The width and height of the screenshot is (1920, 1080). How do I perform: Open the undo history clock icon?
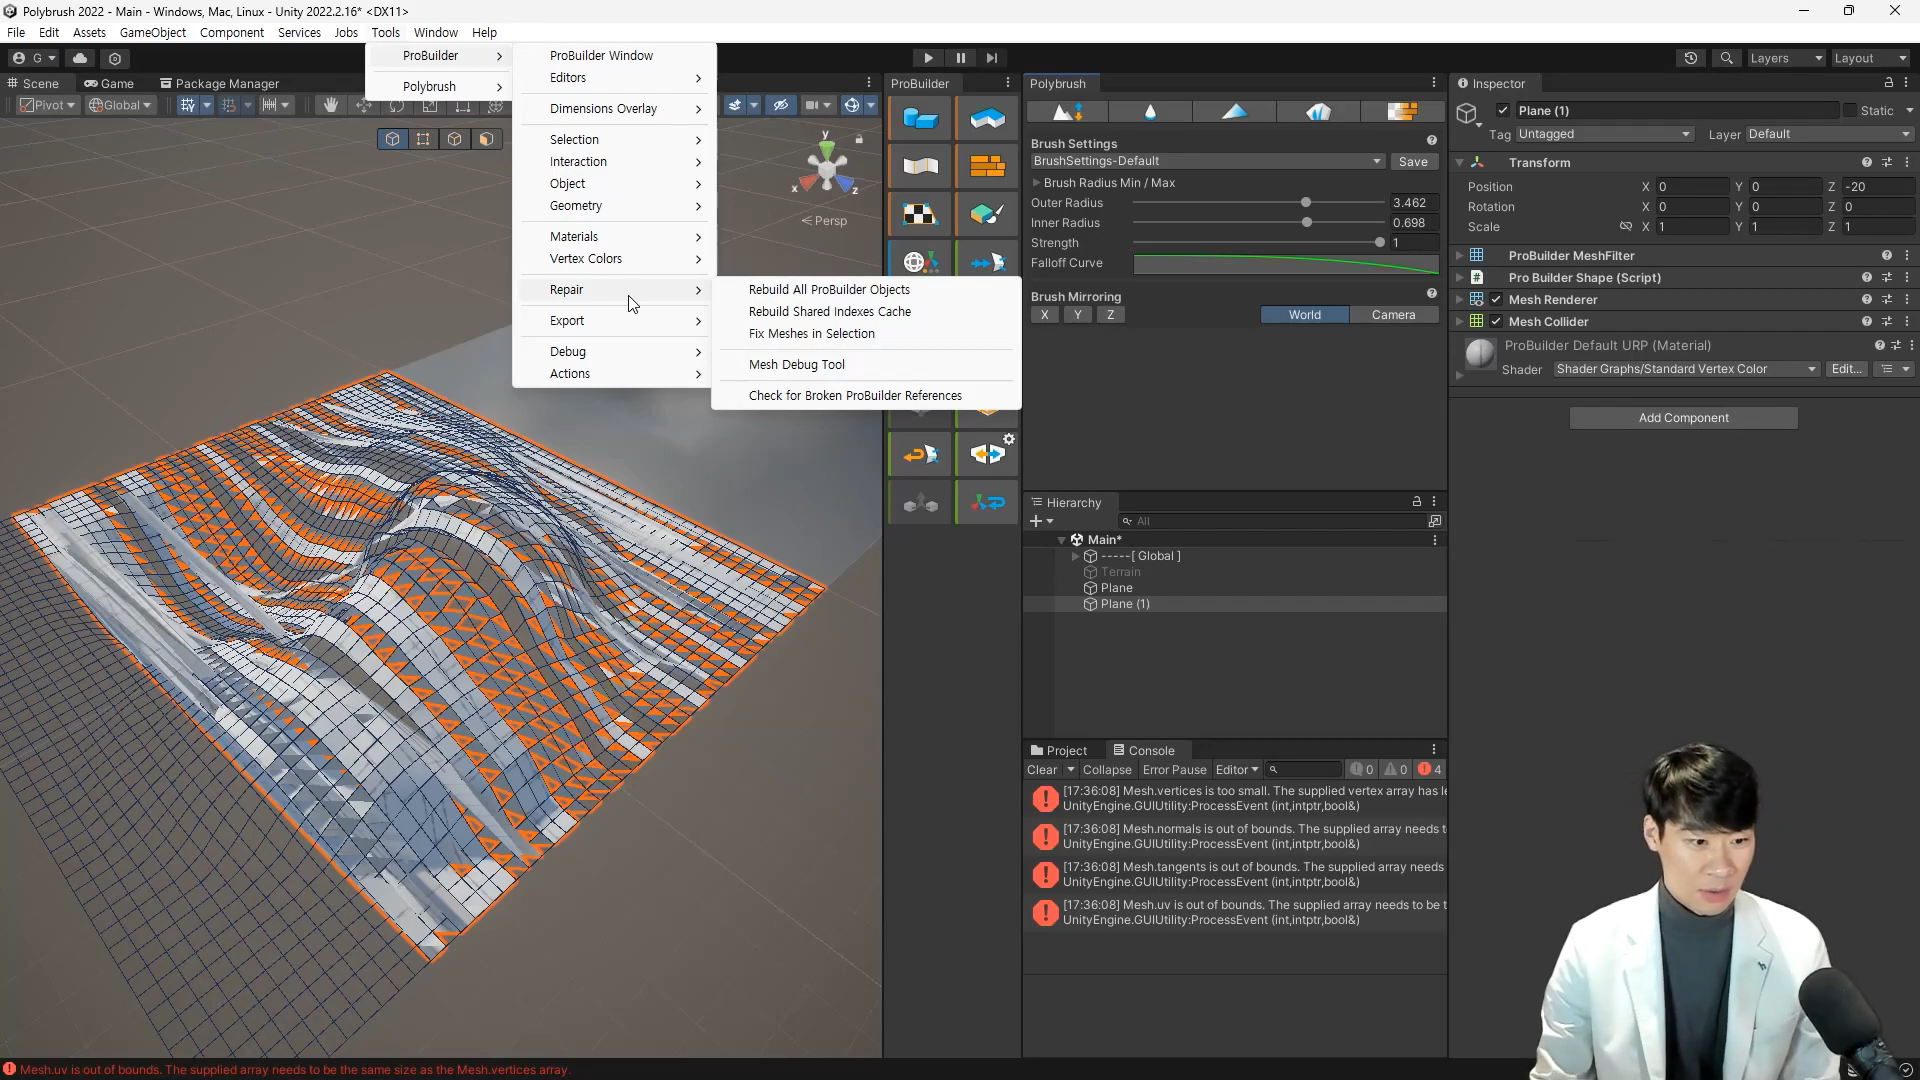[1690, 58]
